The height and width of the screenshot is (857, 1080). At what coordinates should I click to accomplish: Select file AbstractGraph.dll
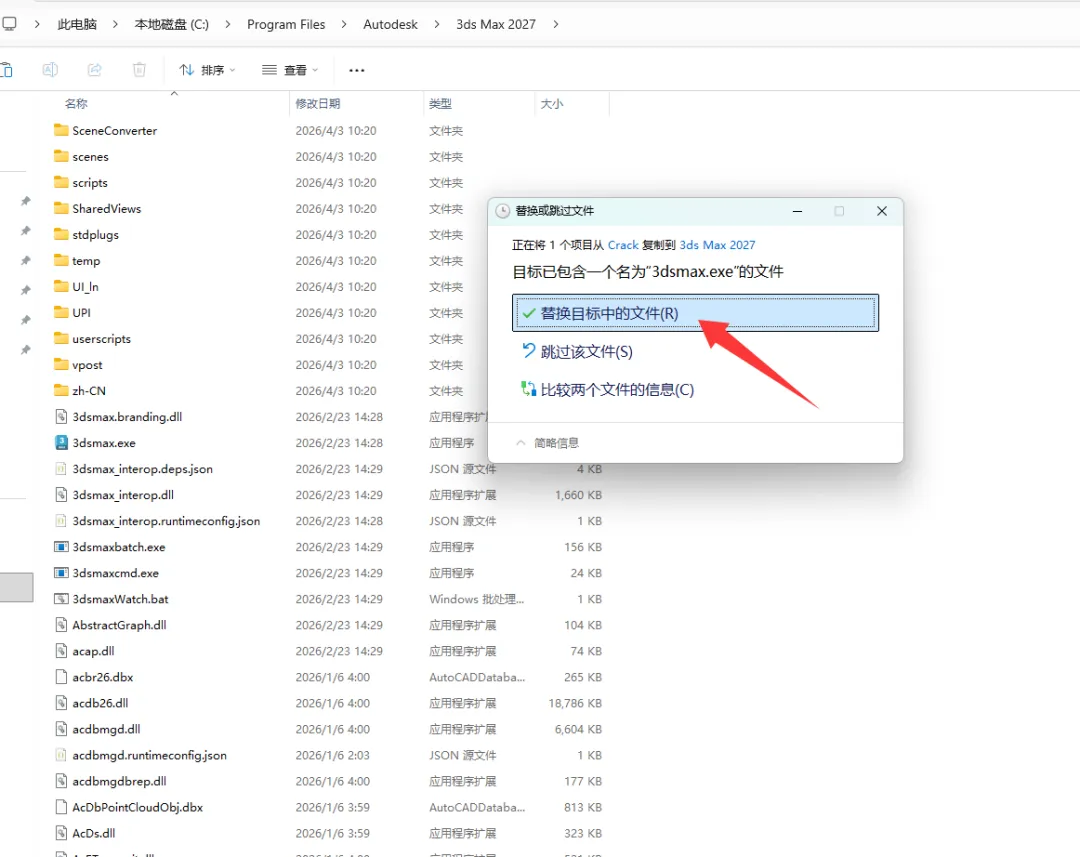[119, 625]
